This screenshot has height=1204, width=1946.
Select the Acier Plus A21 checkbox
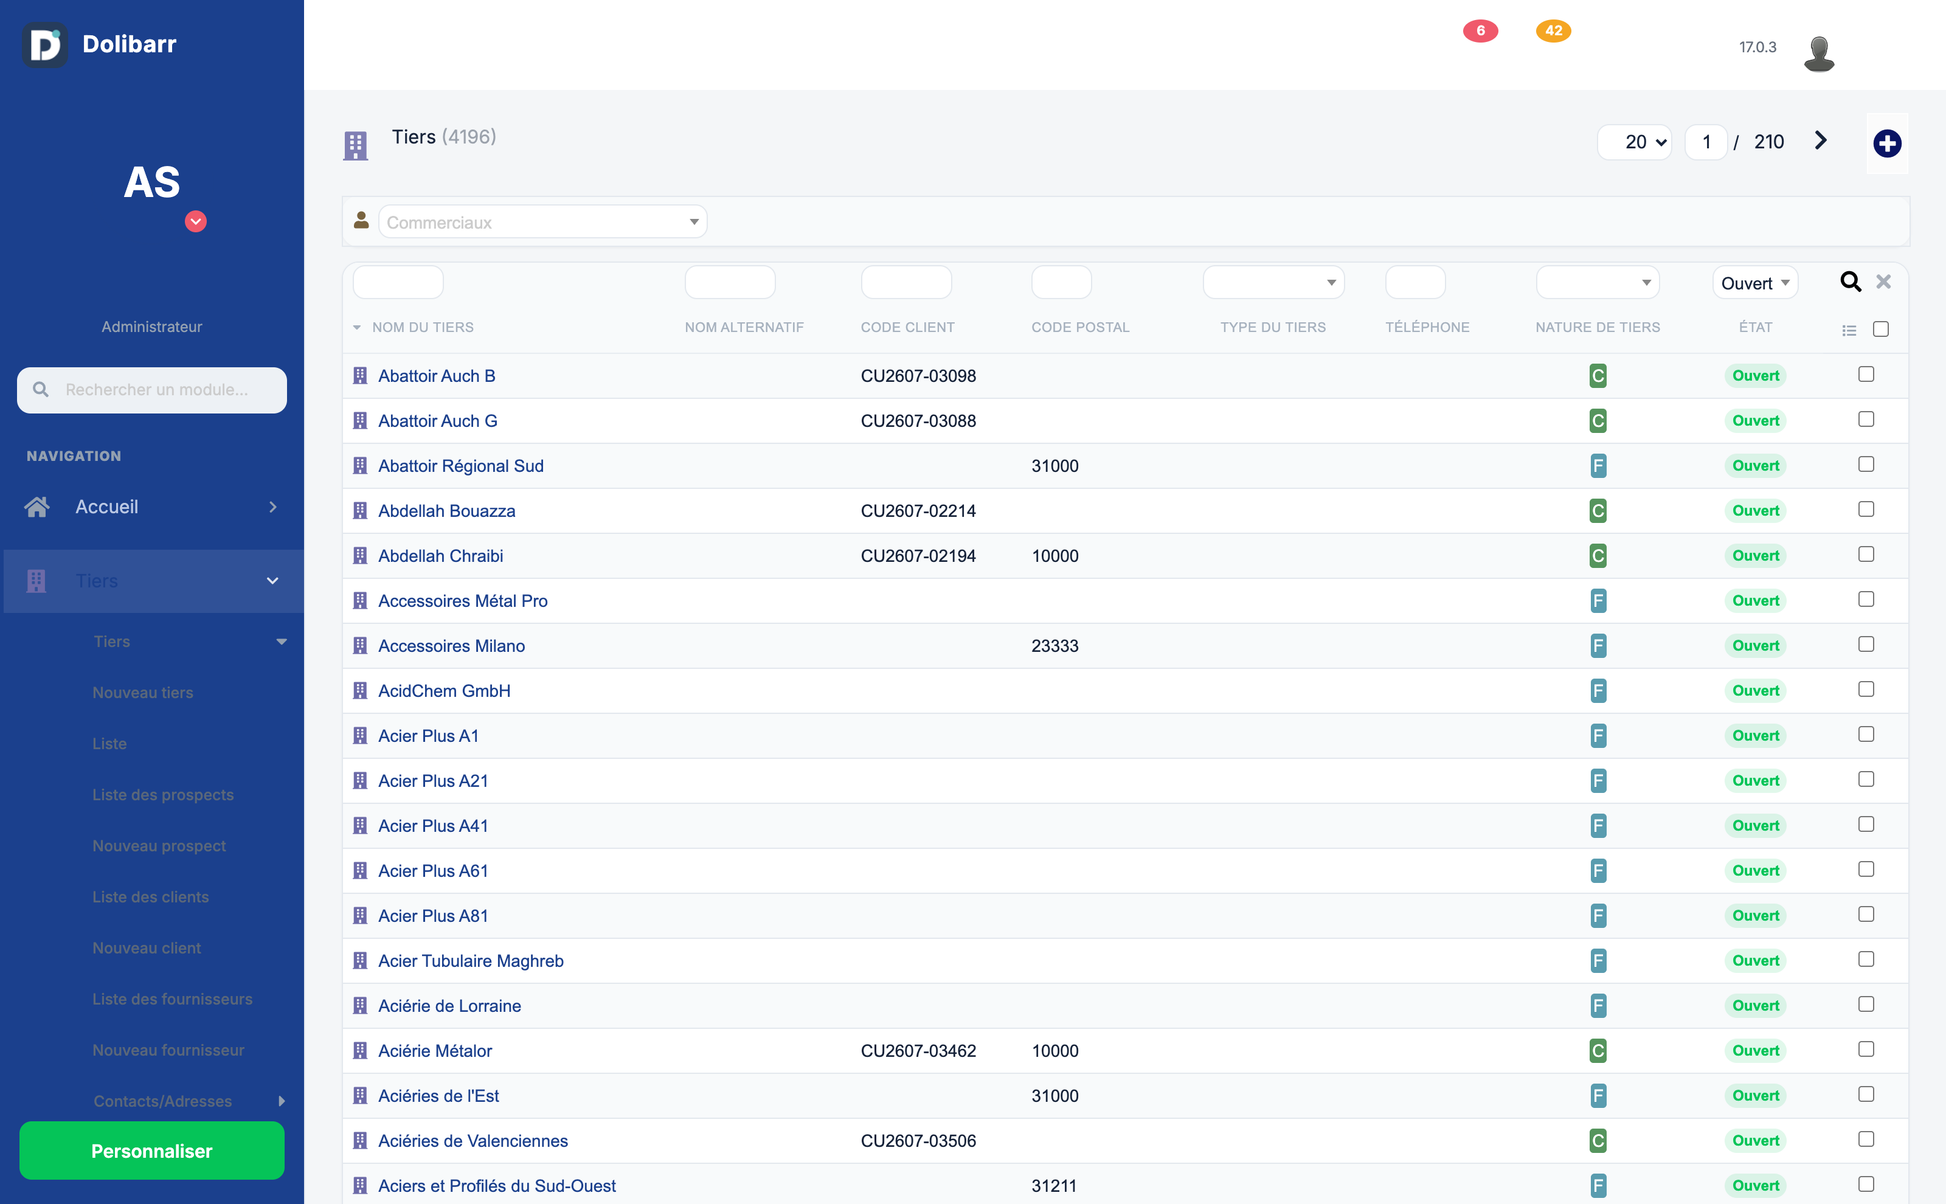[1866, 779]
